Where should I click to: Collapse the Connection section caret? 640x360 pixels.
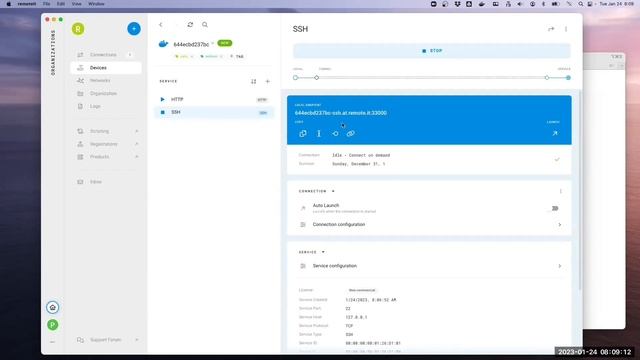(333, 191)
